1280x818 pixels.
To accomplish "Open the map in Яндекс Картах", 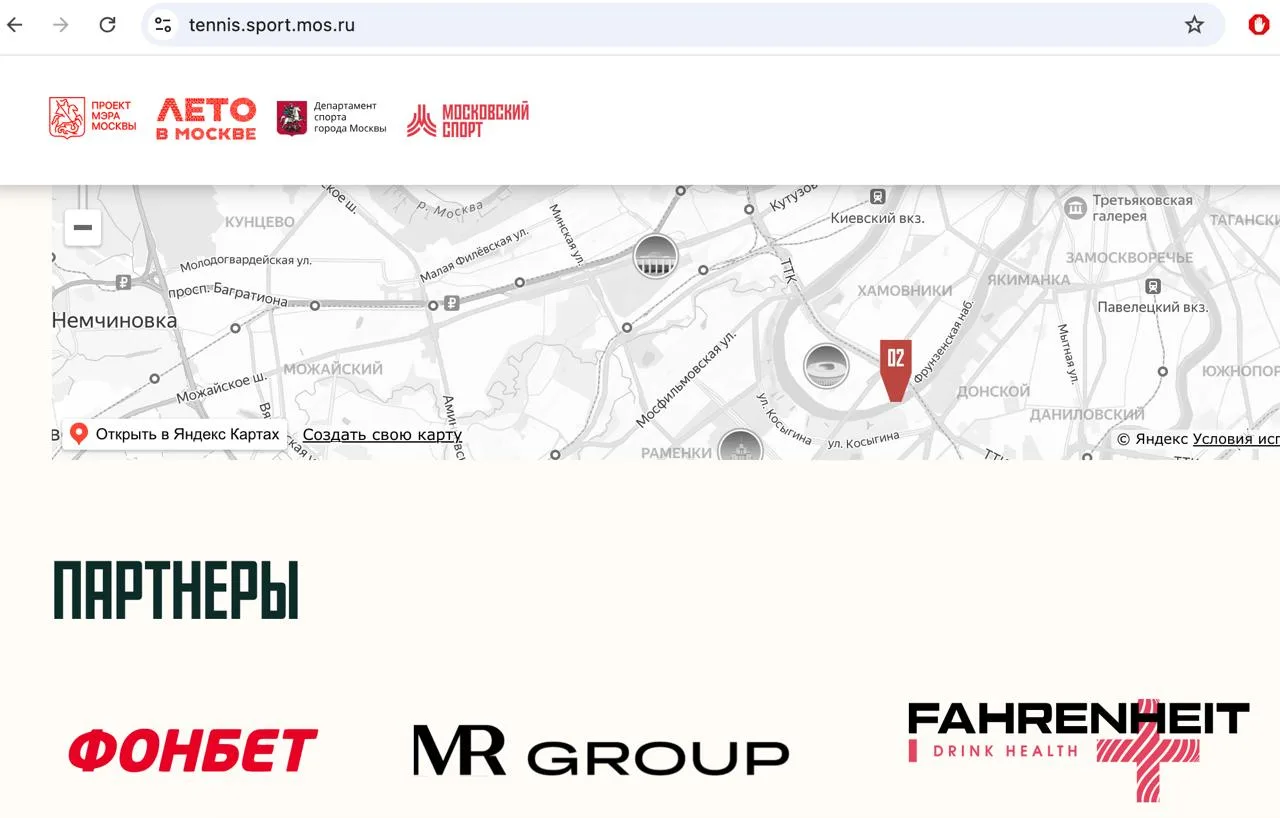I will pos(175,435).
